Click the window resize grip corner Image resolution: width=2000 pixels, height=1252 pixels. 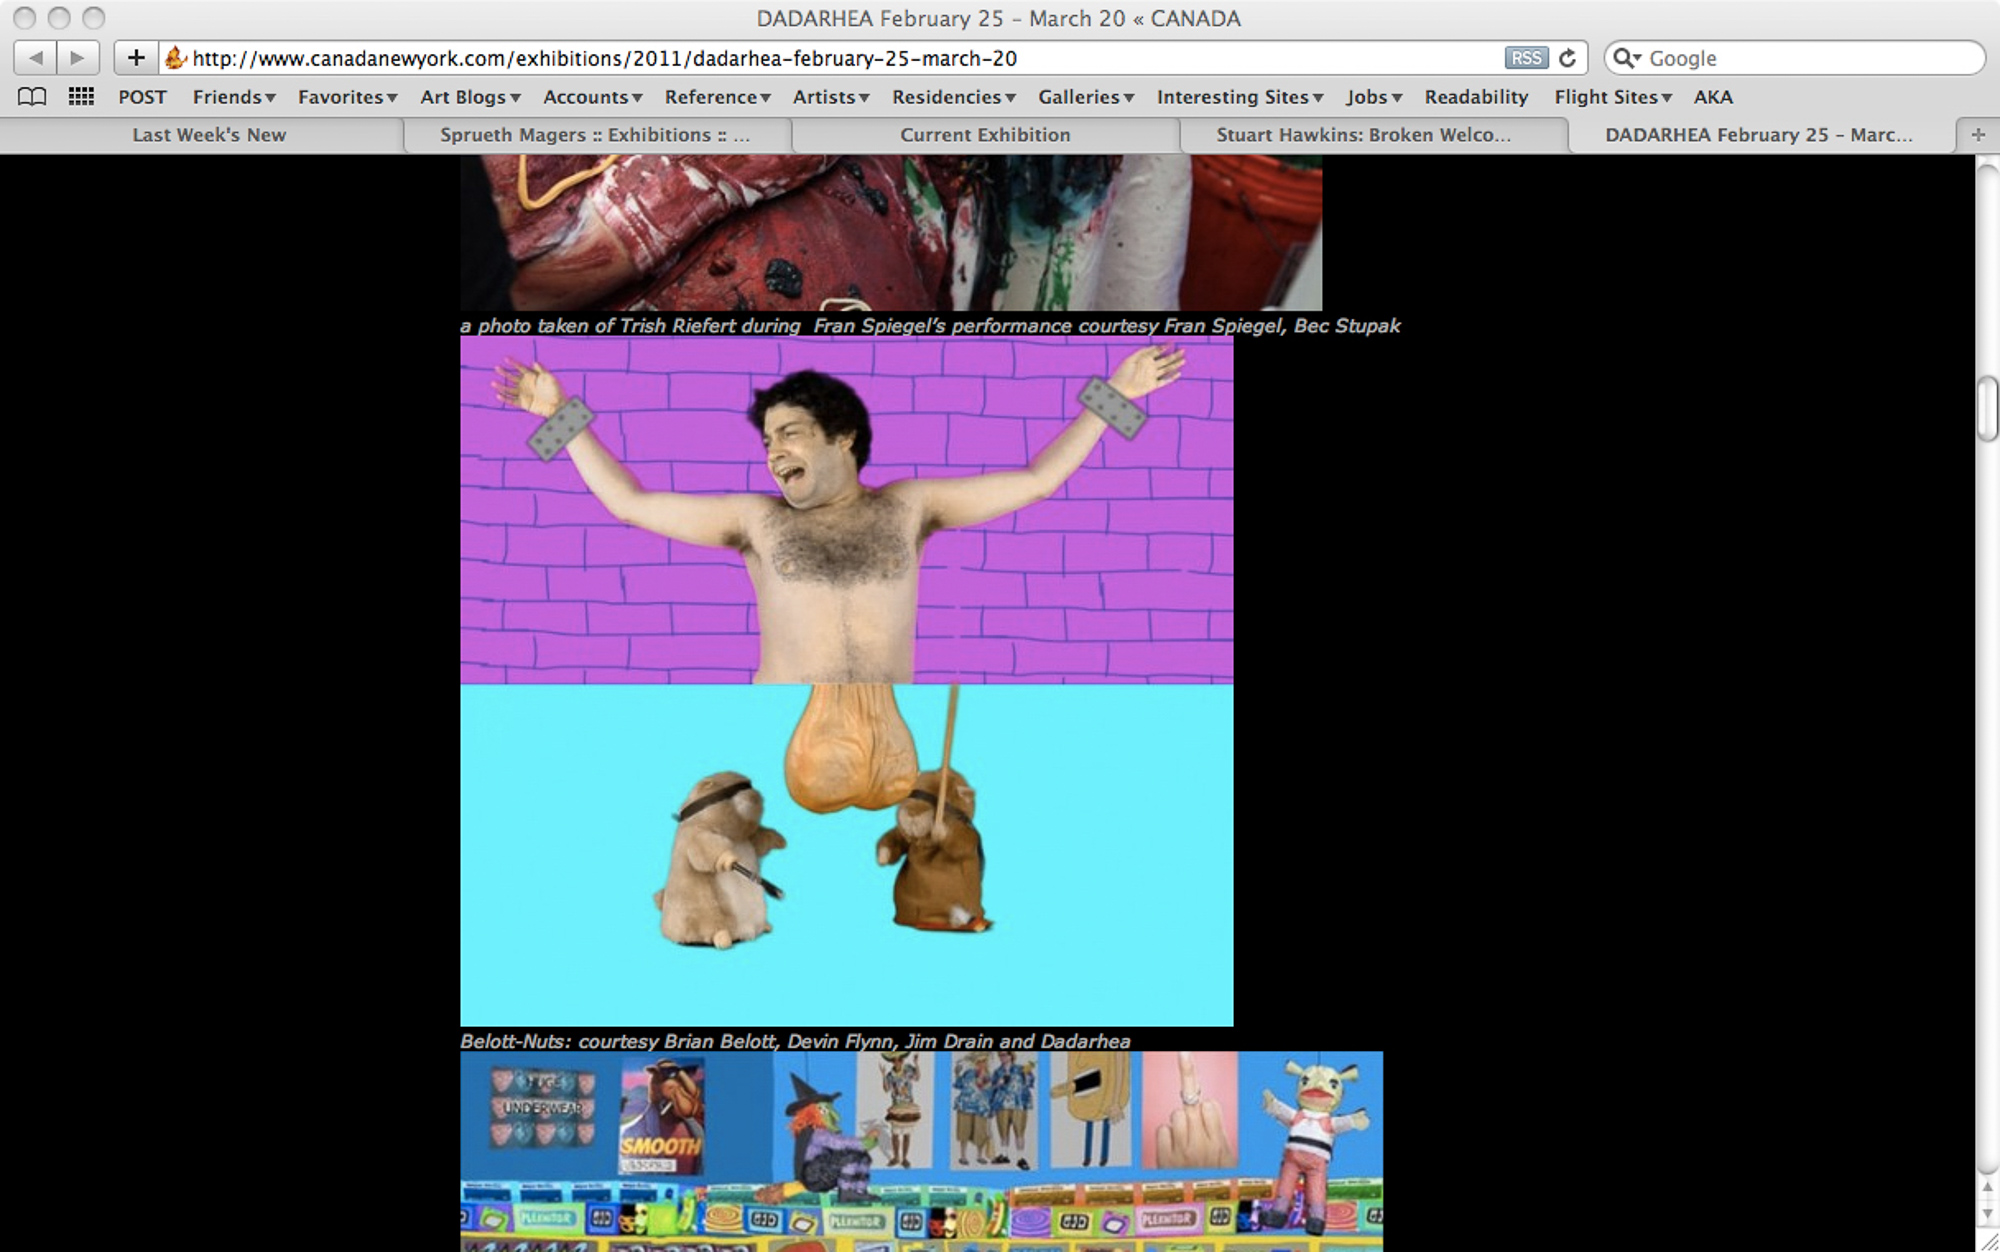click(1988, 1241)
